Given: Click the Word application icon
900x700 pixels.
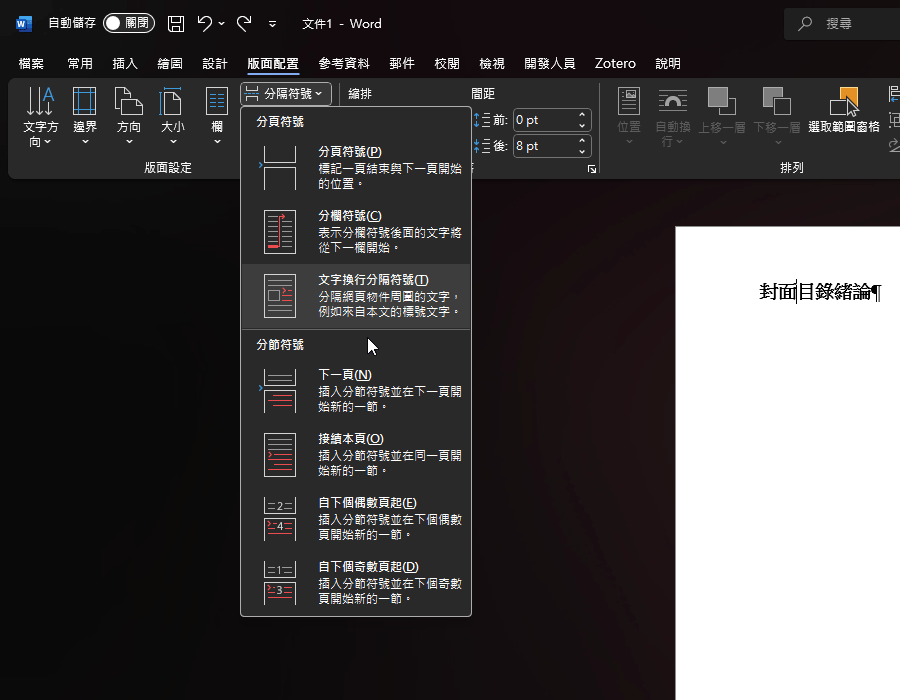Looking at the screenshot, I should (x=24, y=24).
